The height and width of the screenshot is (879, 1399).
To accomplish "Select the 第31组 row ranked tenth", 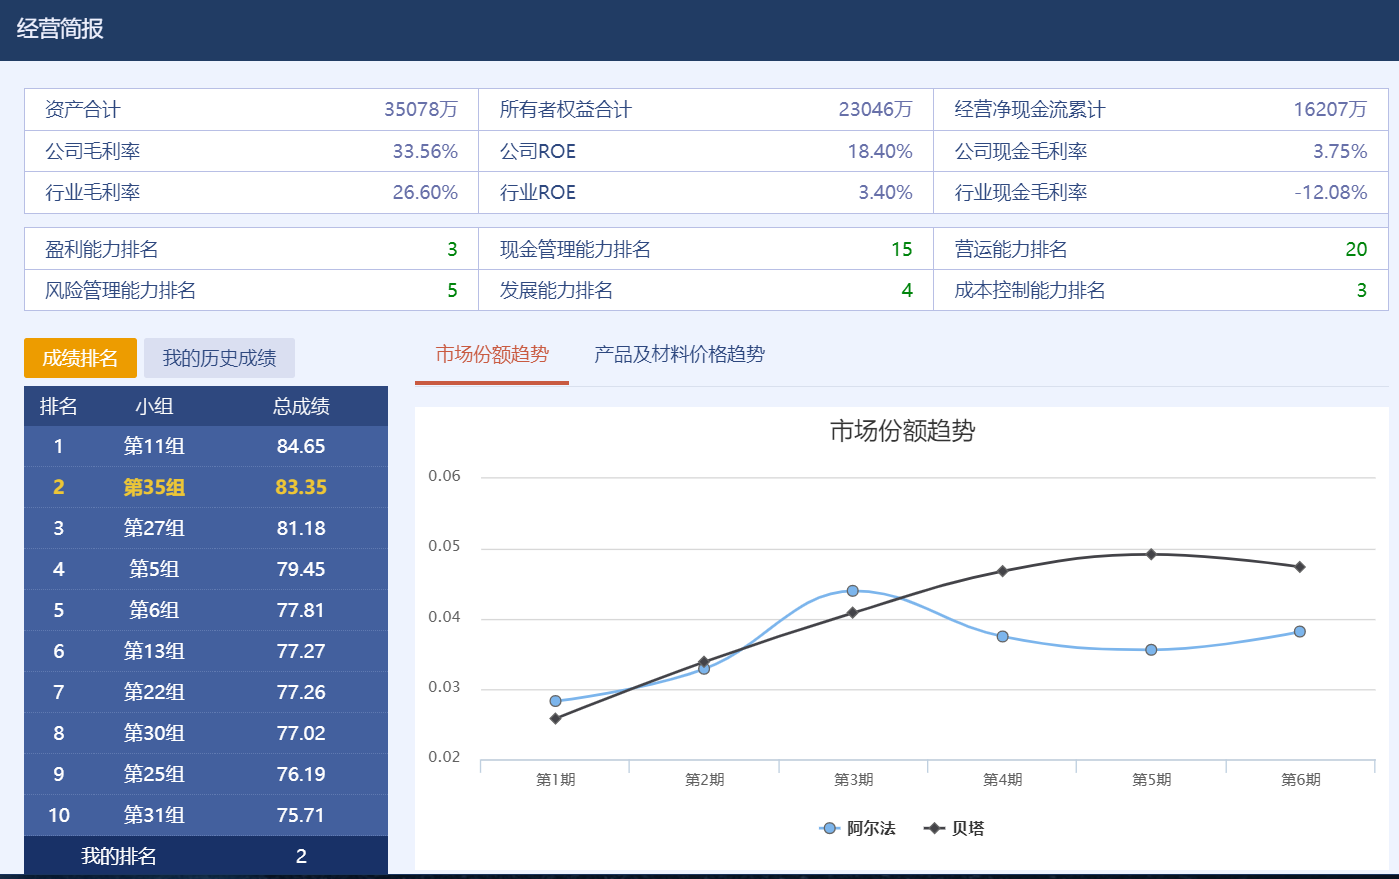I will [x=205, y=815].
